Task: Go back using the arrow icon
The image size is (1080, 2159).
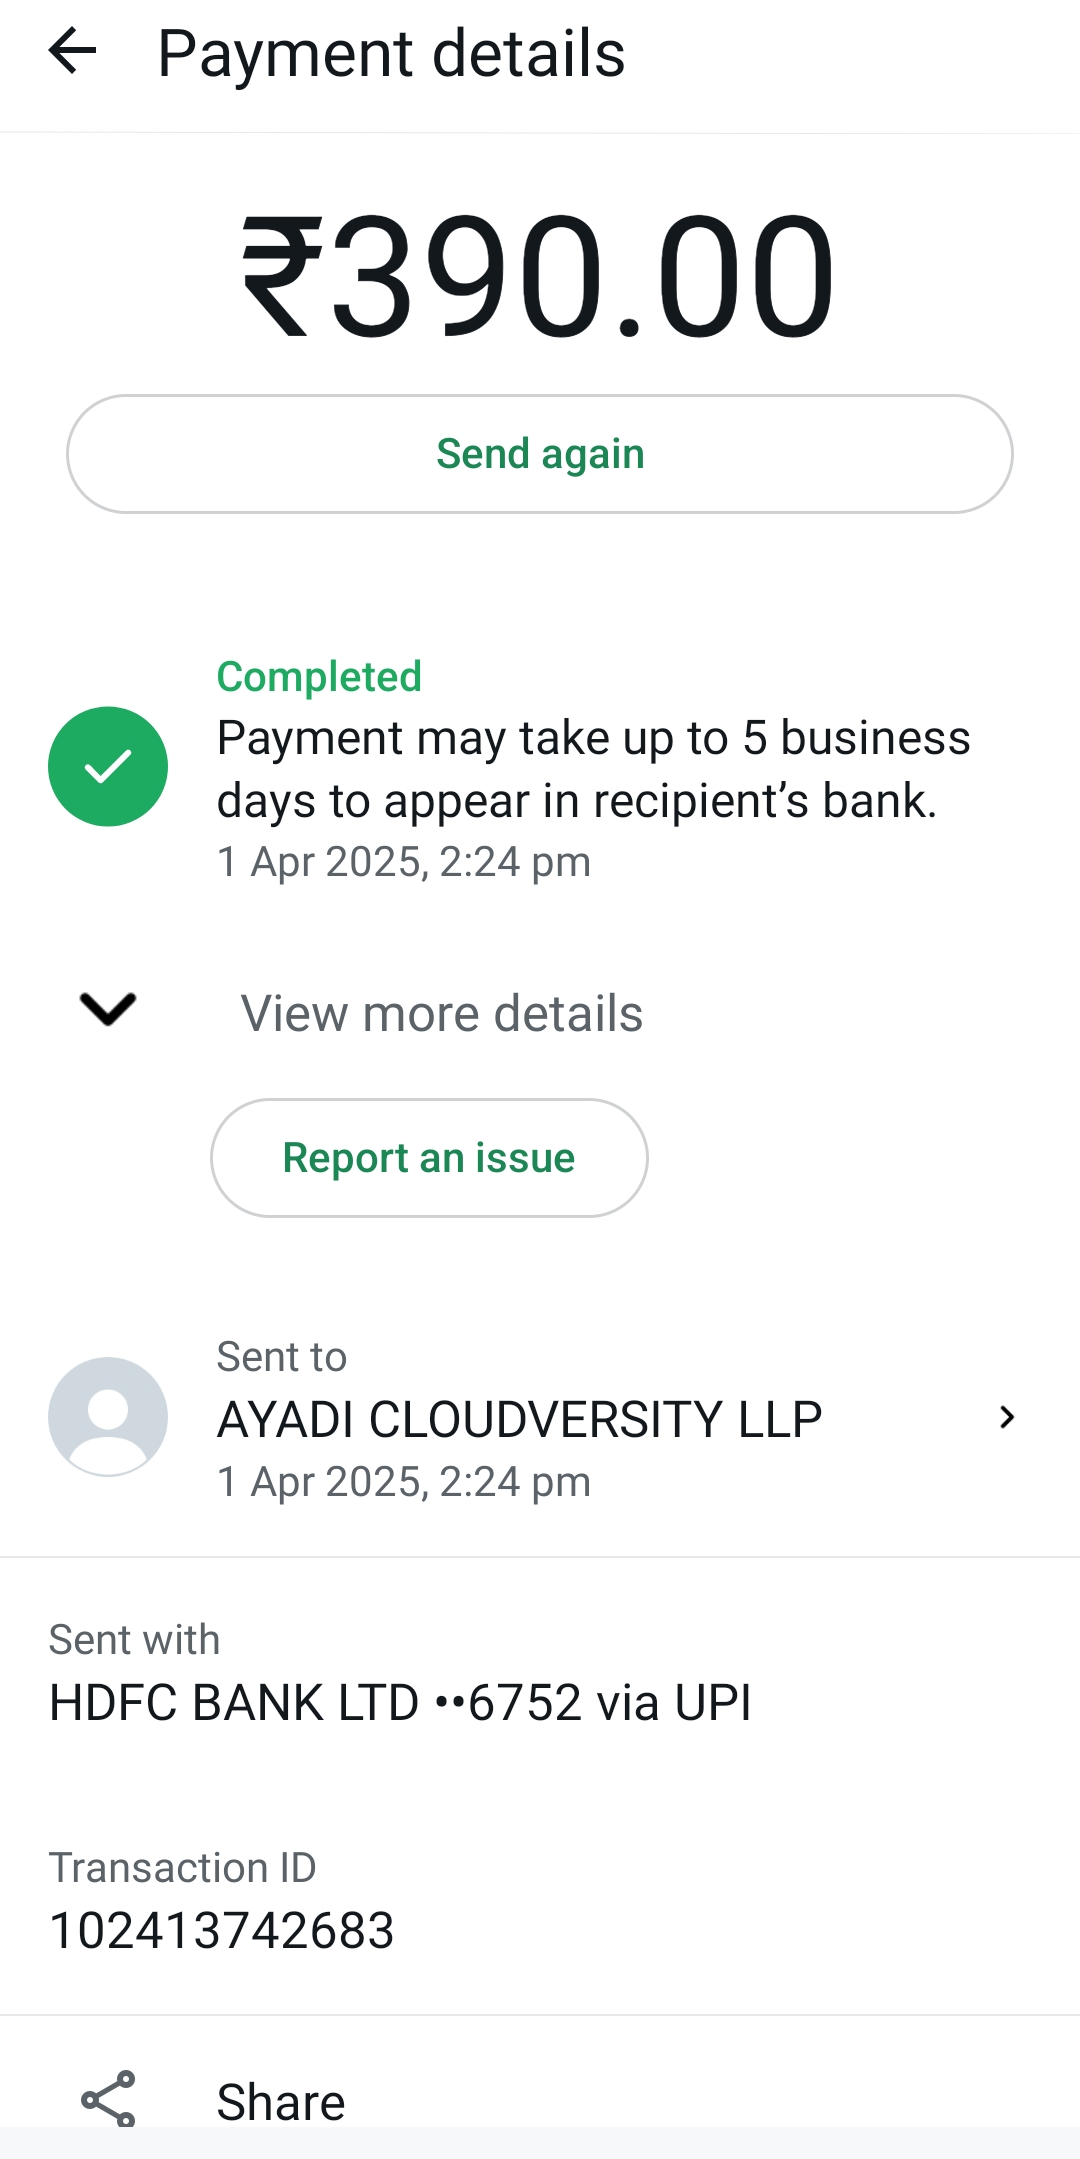Action: (72, 52)
